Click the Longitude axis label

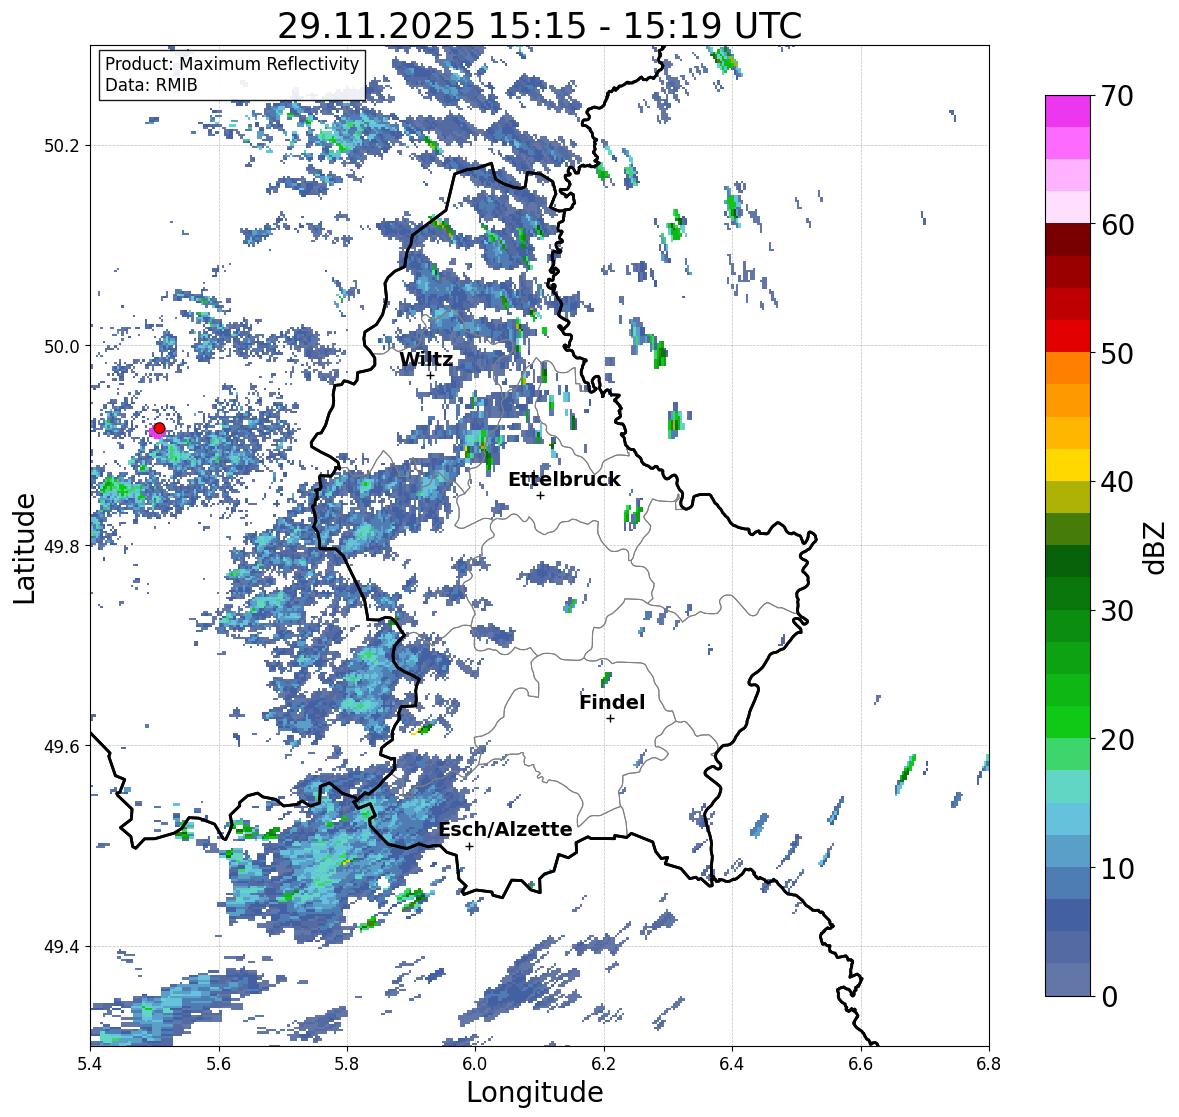[535, 1092]
